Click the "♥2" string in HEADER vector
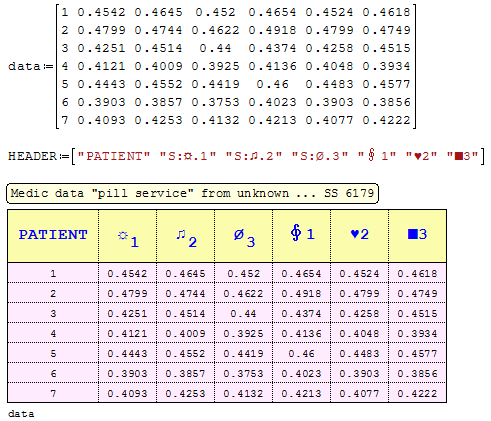This screenshot has height=421, width=491. [x=421, y=156]
